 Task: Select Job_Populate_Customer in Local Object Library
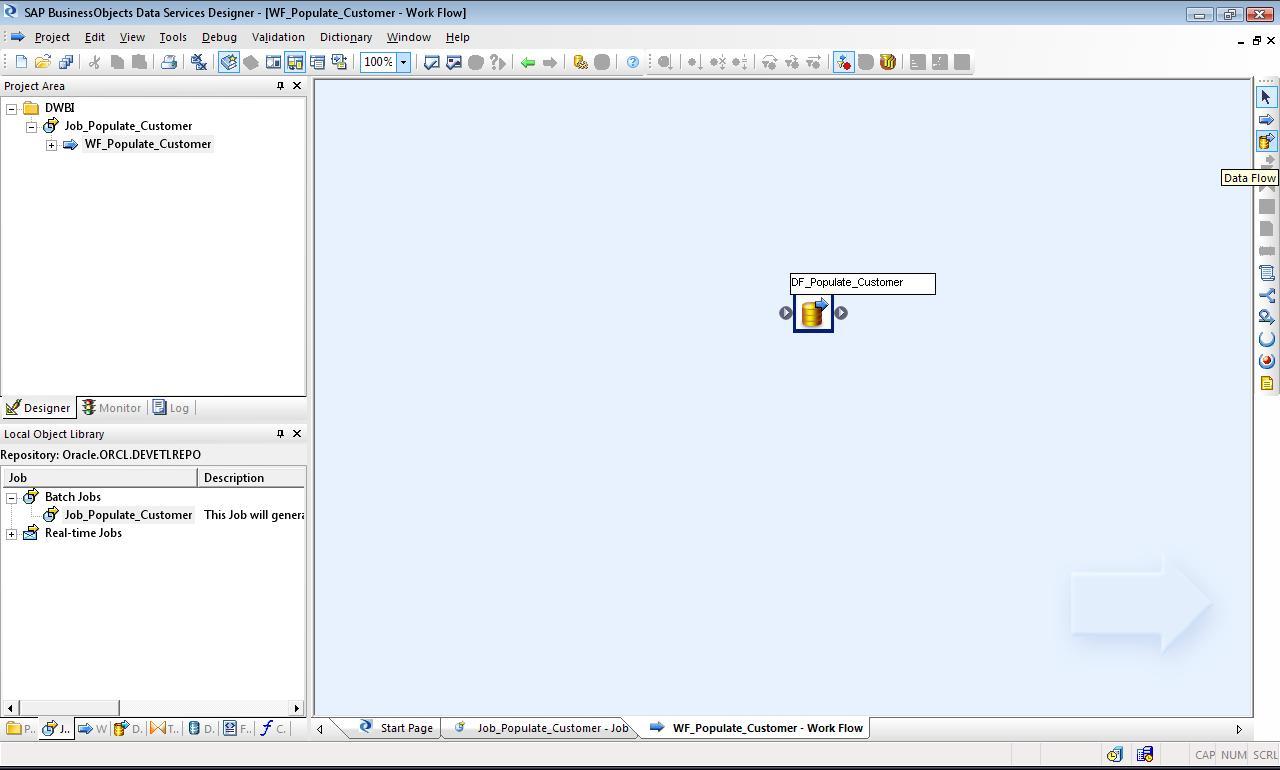pos(128,515)
